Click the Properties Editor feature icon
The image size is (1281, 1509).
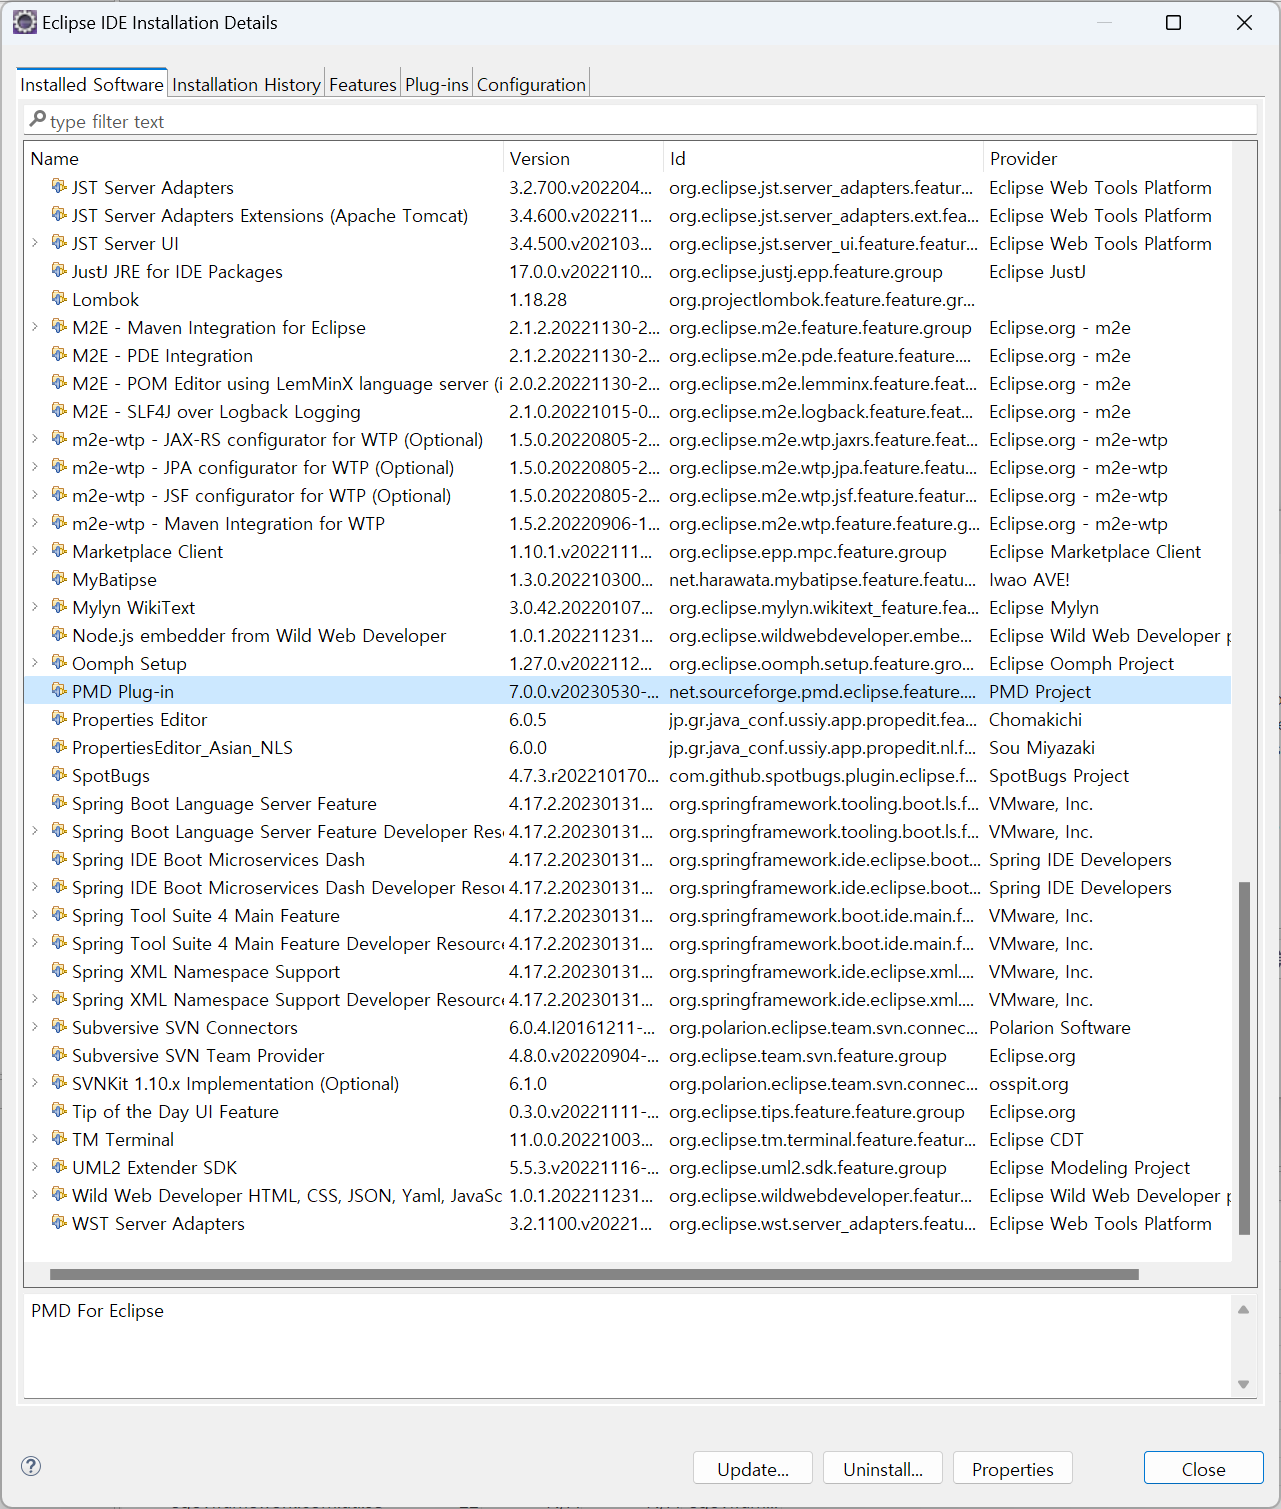click(59, 719)
